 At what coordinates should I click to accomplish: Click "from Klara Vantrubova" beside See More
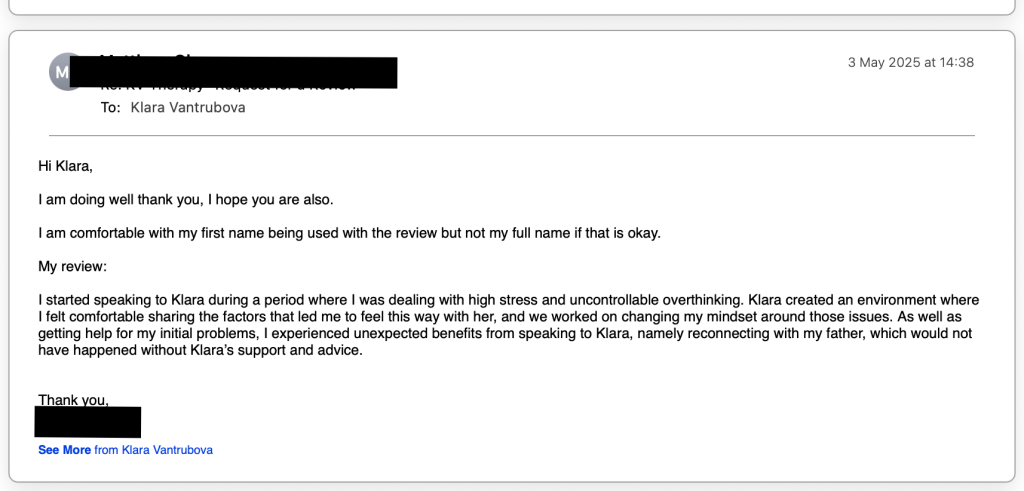coord(153,450)
